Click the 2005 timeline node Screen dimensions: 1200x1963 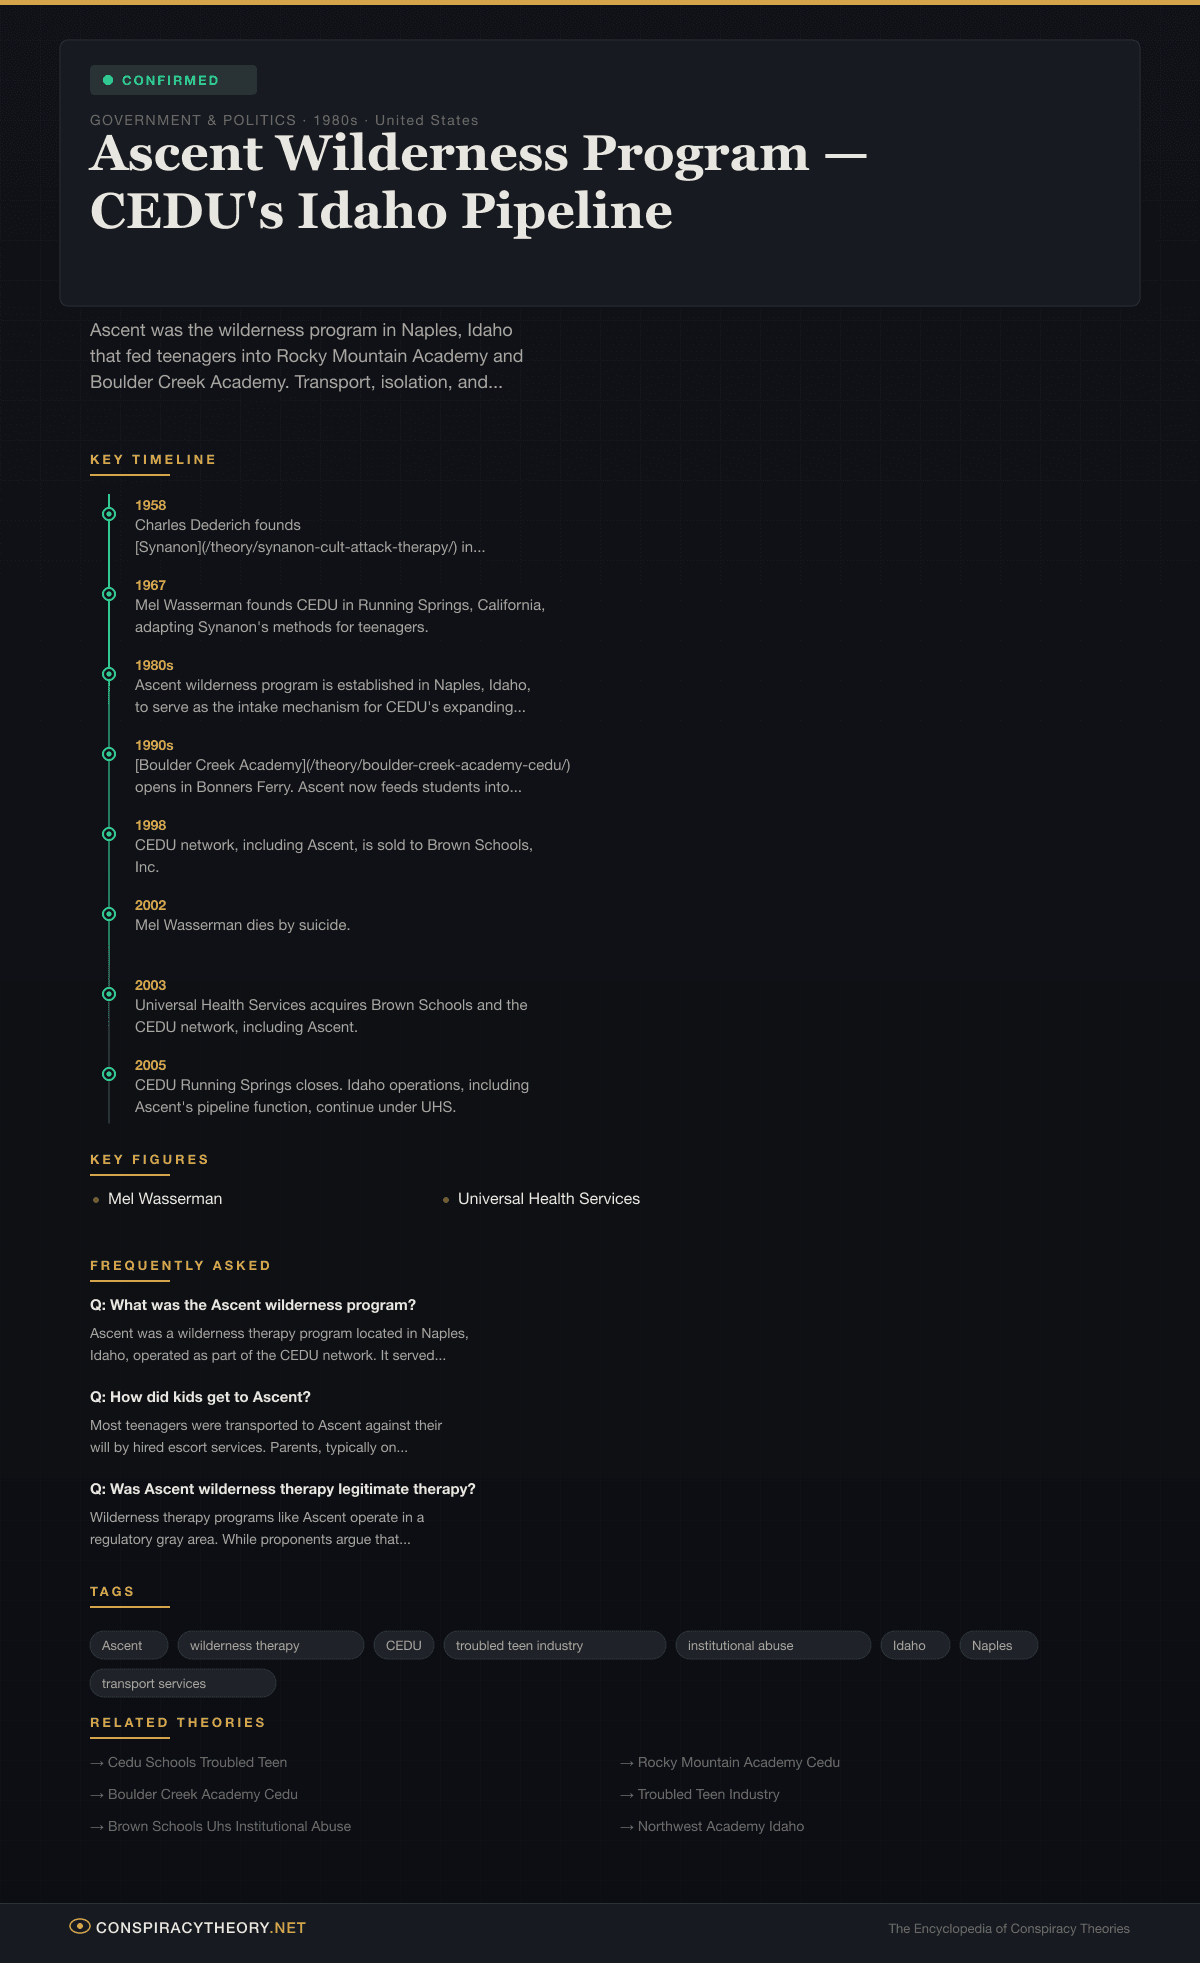pos(109,1074)
